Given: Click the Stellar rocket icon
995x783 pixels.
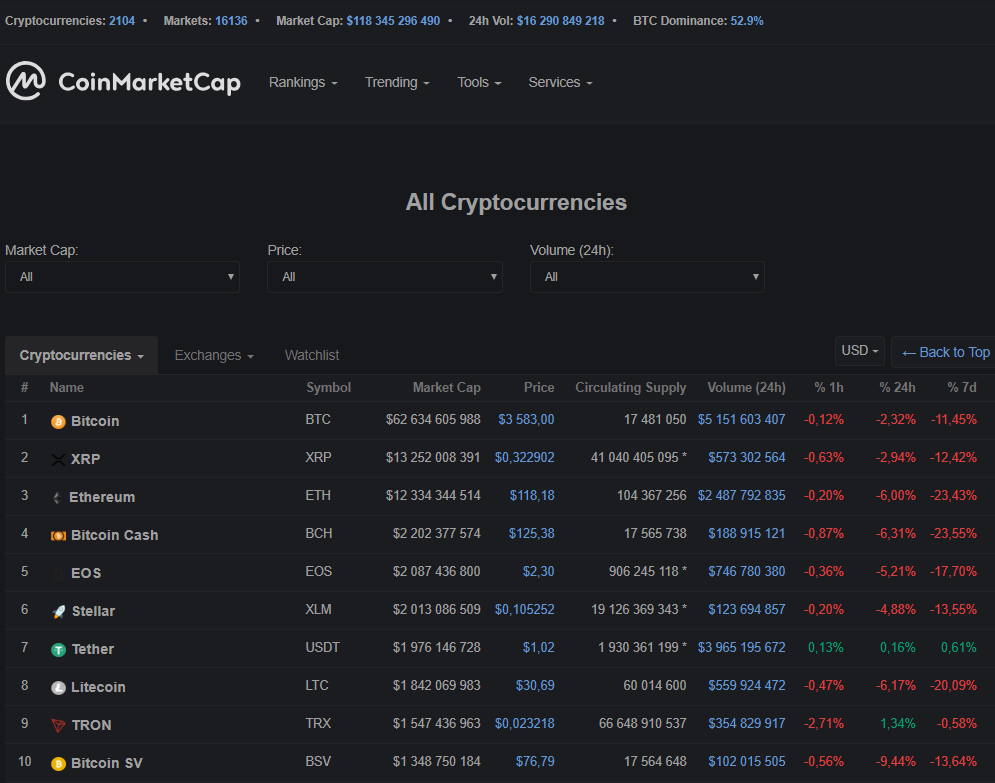Looking at the screenshot, I should (x=59, y=612).
